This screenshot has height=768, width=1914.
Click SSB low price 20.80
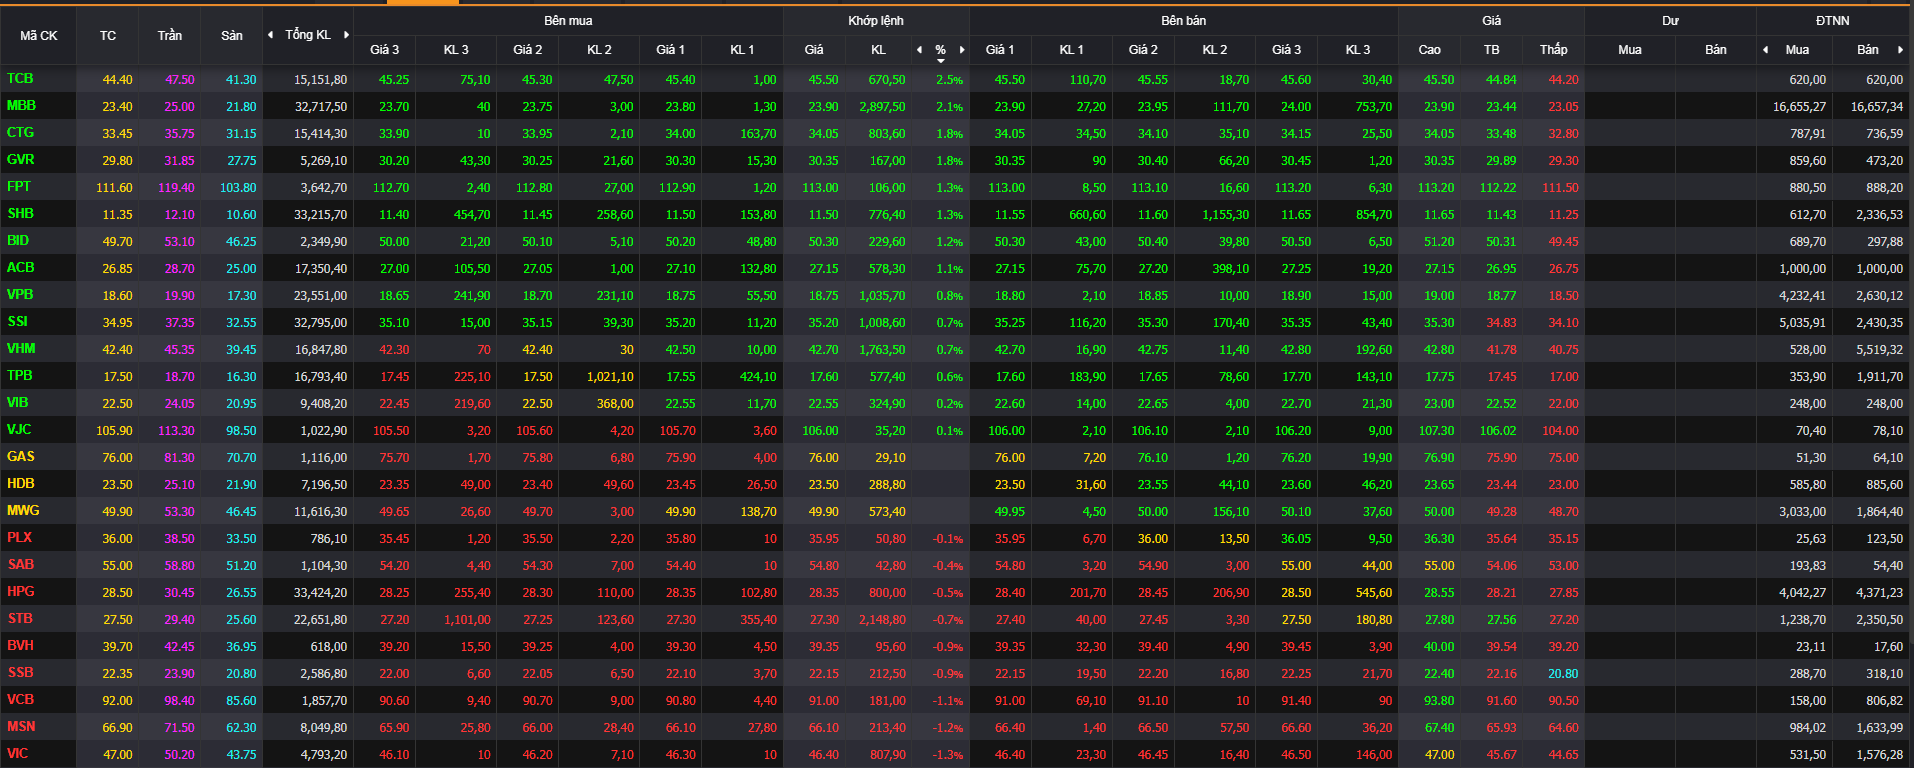[x=1564, y=674]
